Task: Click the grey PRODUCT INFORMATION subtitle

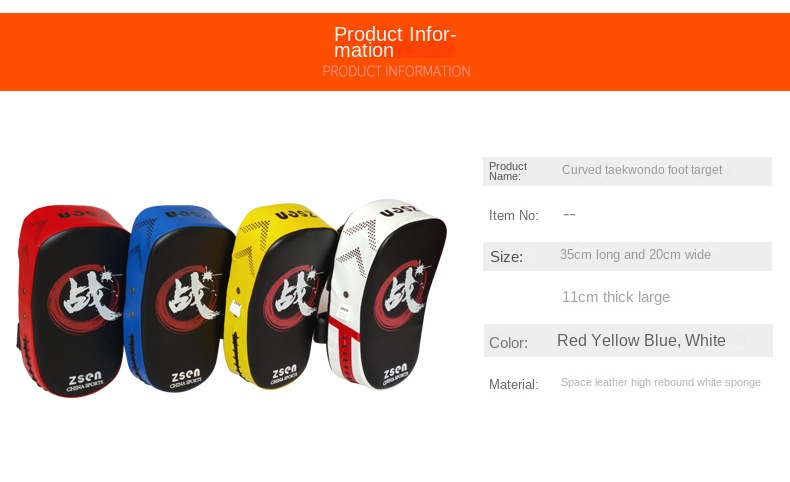Action: tap(397, 72)
